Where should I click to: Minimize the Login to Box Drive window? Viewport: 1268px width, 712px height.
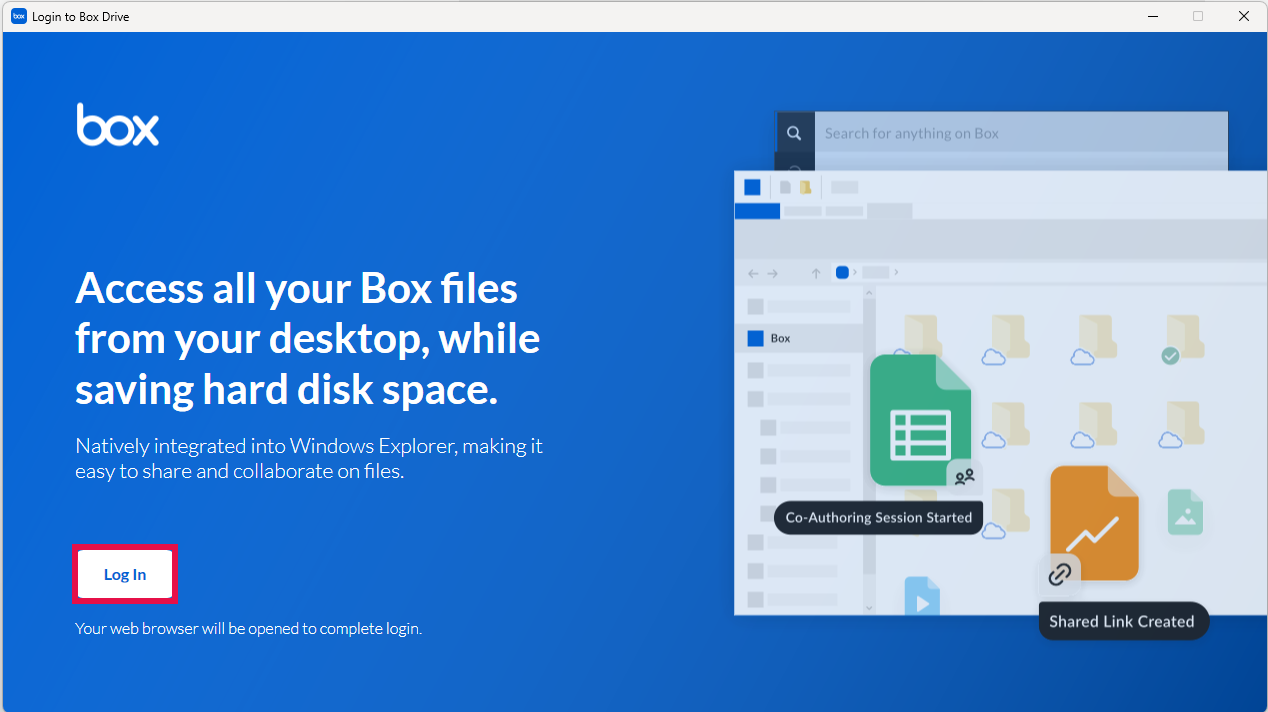pyautogui.click(x=1152, y=16)
